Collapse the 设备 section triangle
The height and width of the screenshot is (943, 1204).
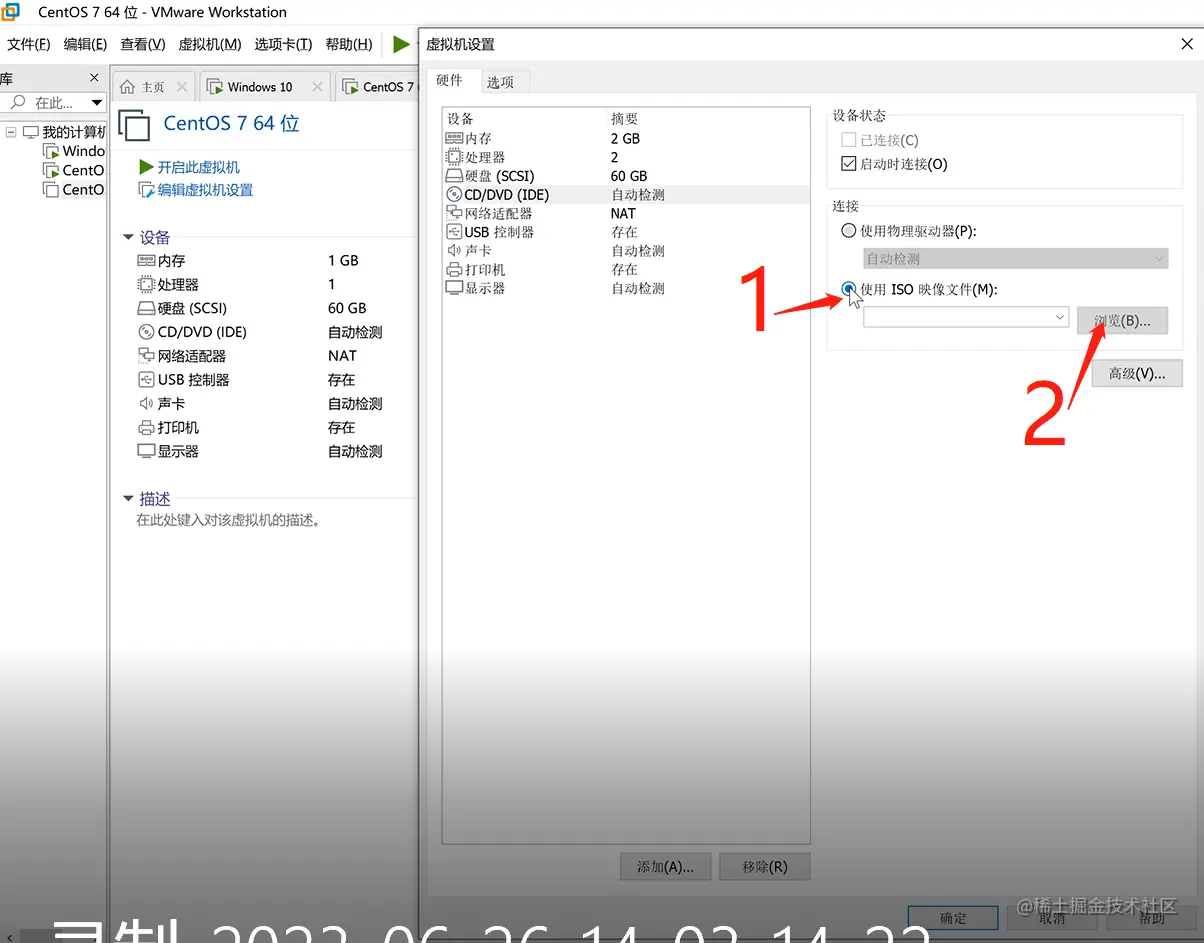[128, 237]
